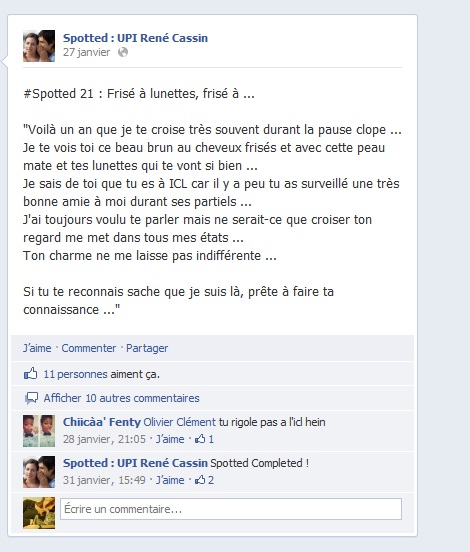Open Chiicàa' Fenty's avatar thumbnail
The image size is (470, 552).
click(x=39, y=431)
